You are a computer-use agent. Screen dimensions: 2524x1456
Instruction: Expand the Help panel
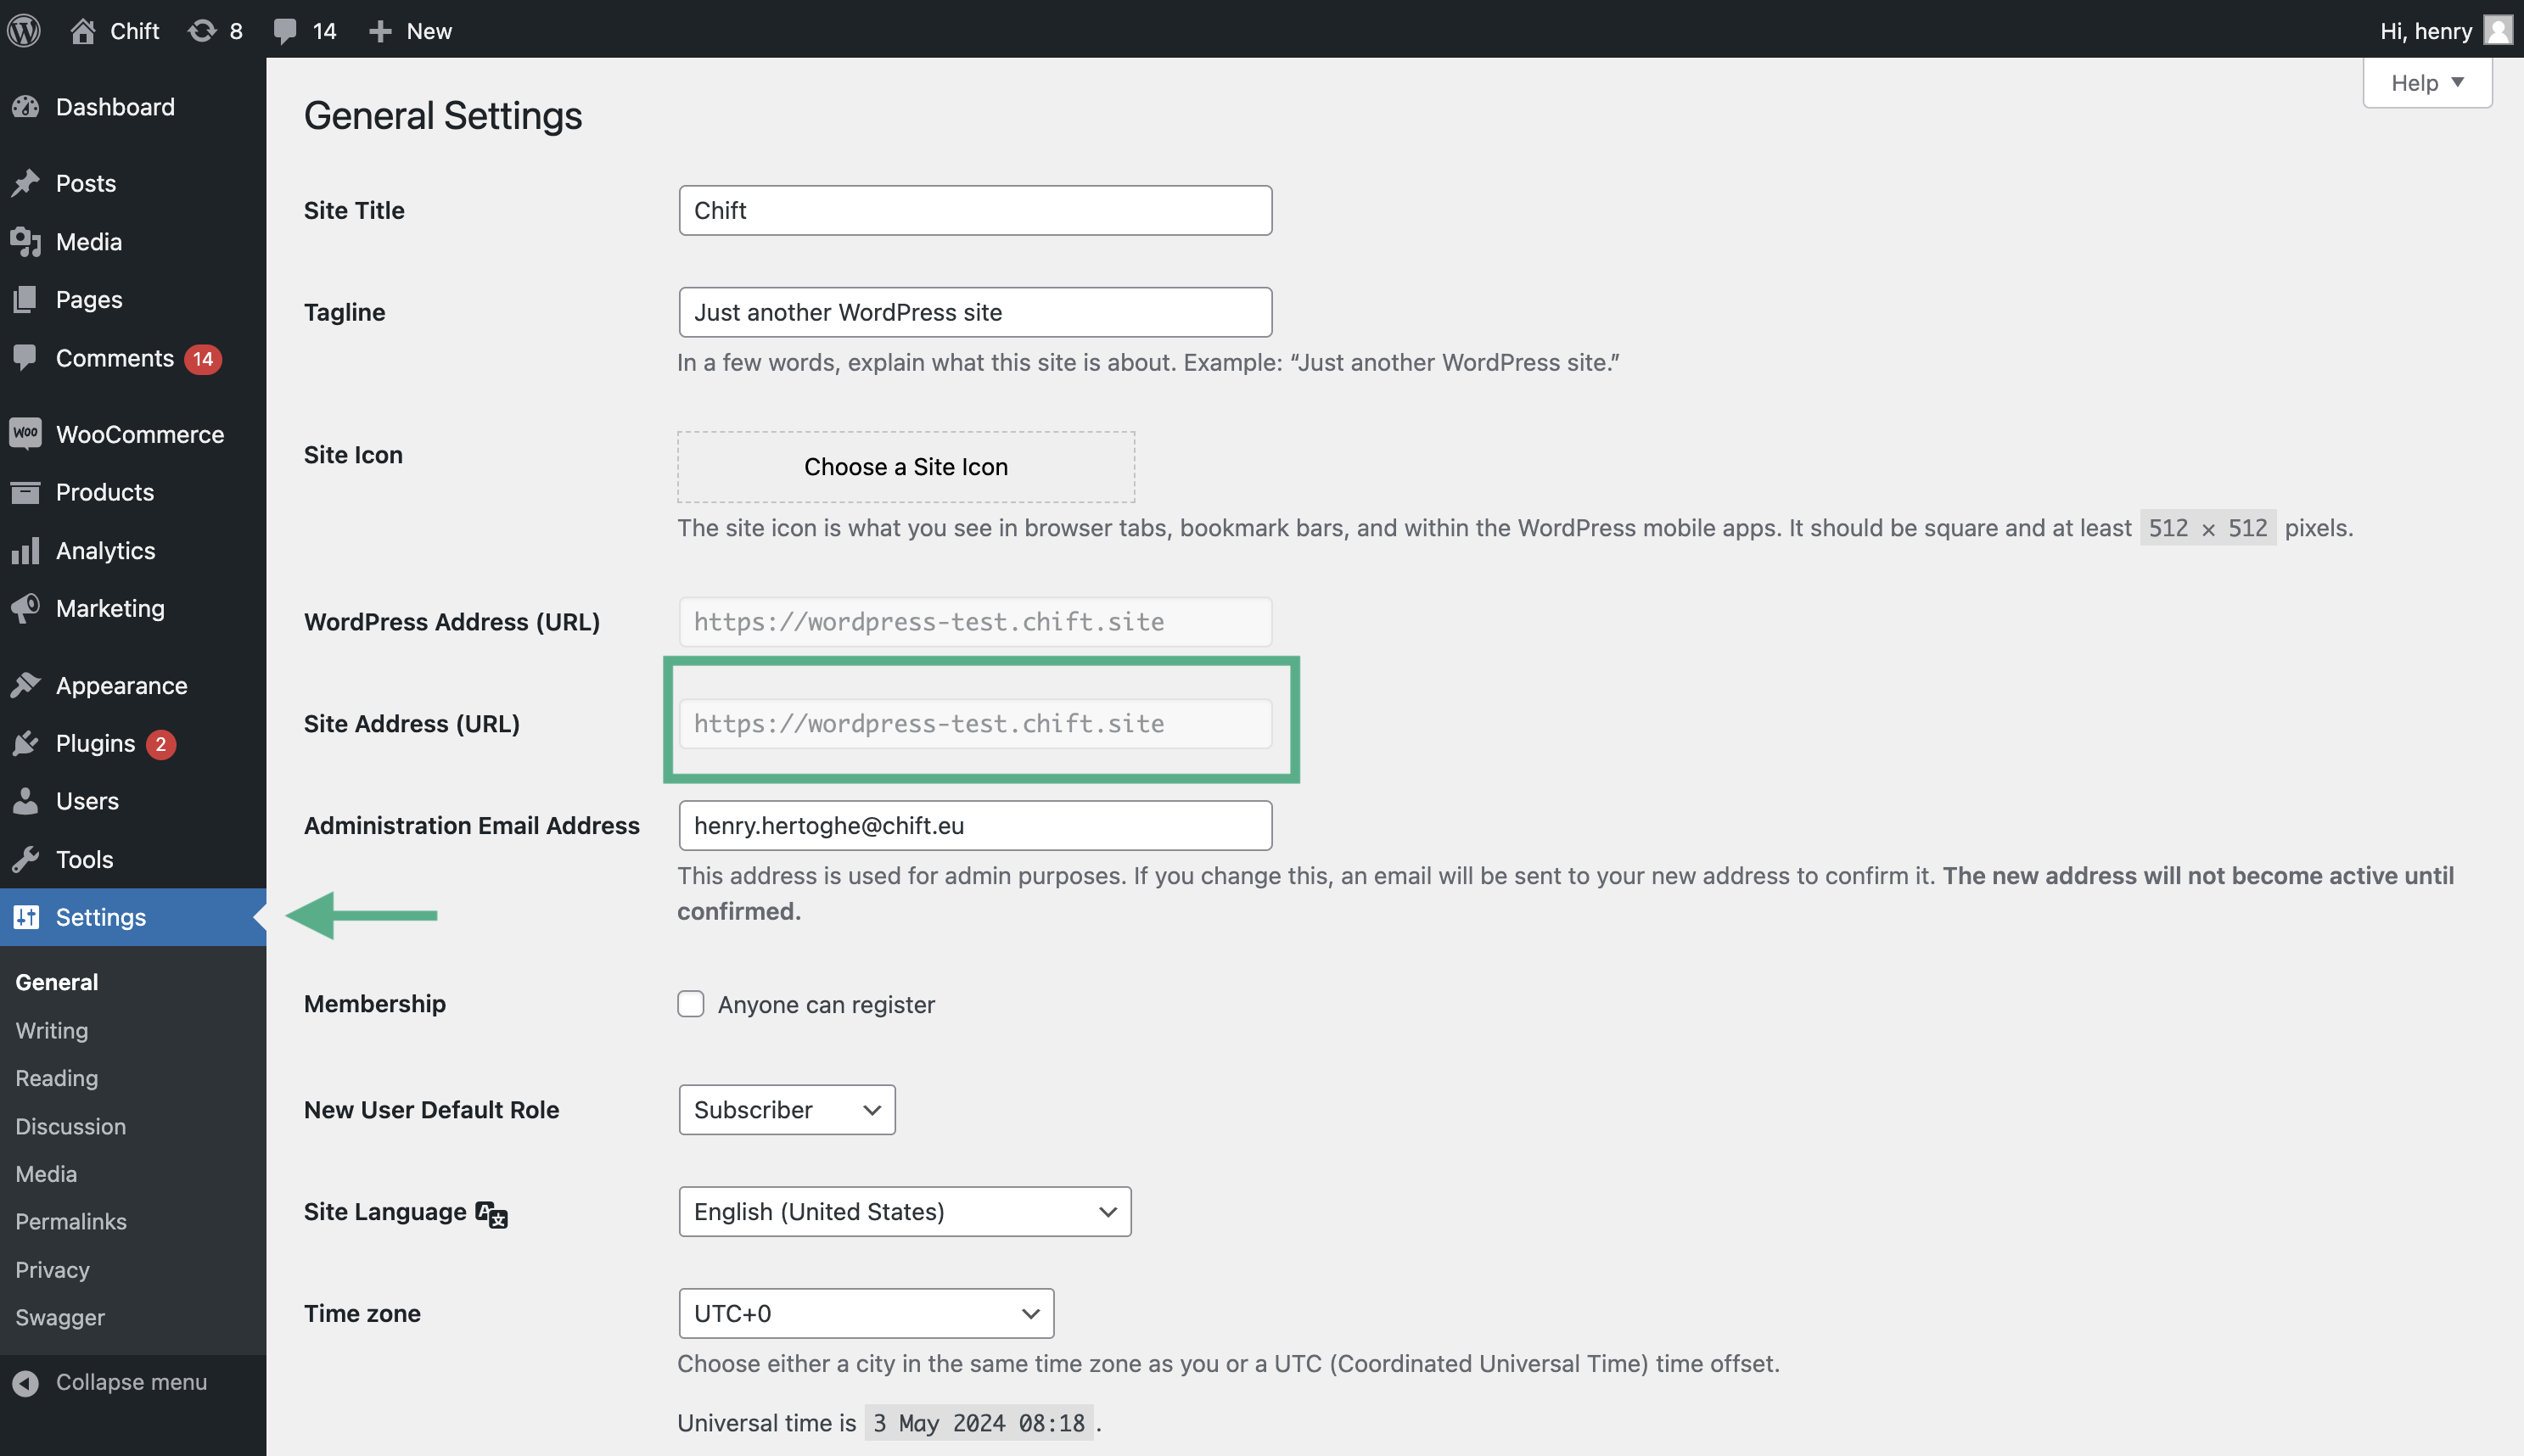[x=2426, y=83]
